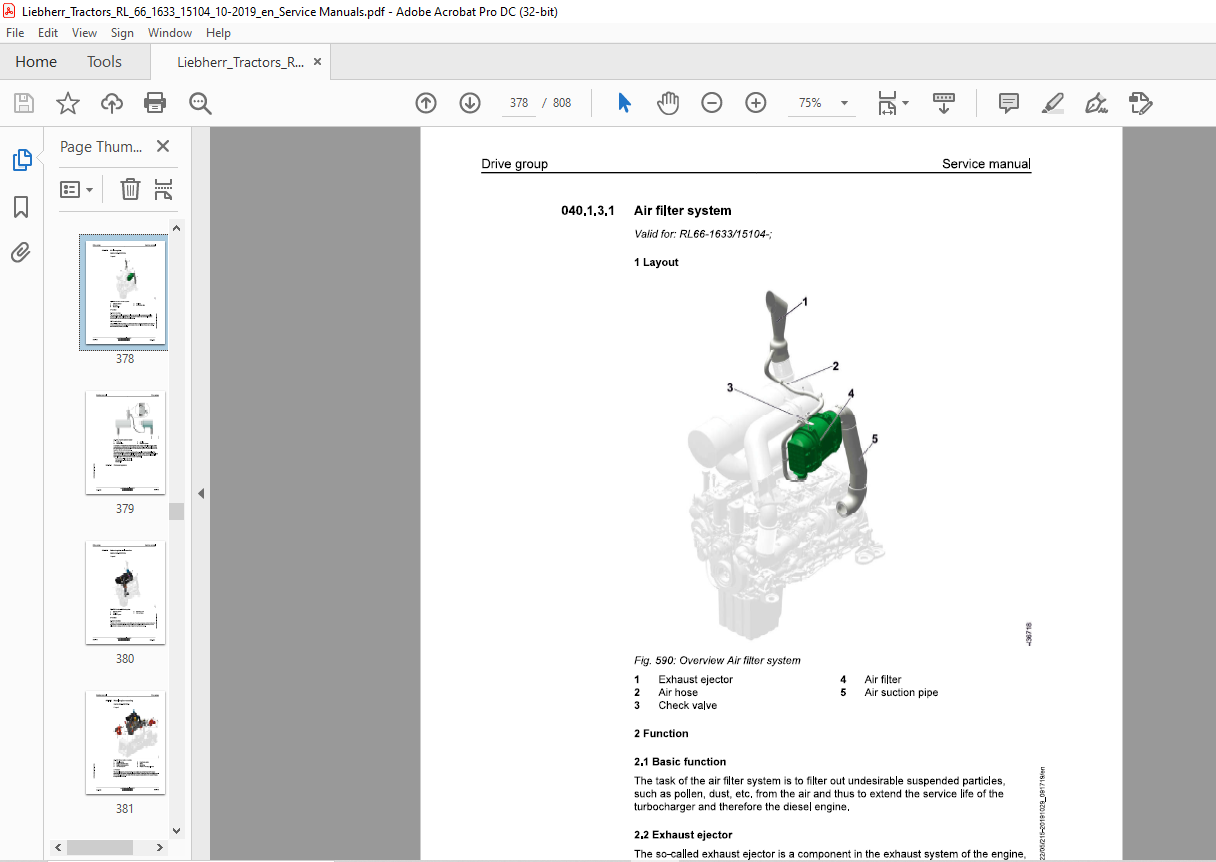
Task: Select the Liebherr_Tractors_R... document tab
Action: click(x=240, y=61)
